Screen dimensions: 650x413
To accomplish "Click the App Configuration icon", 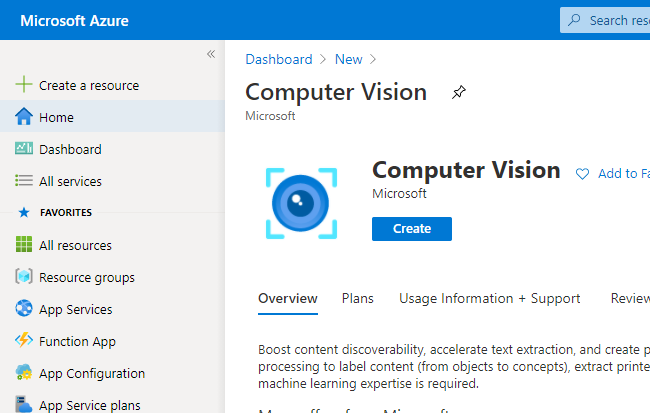I will [x=24, y=373].
